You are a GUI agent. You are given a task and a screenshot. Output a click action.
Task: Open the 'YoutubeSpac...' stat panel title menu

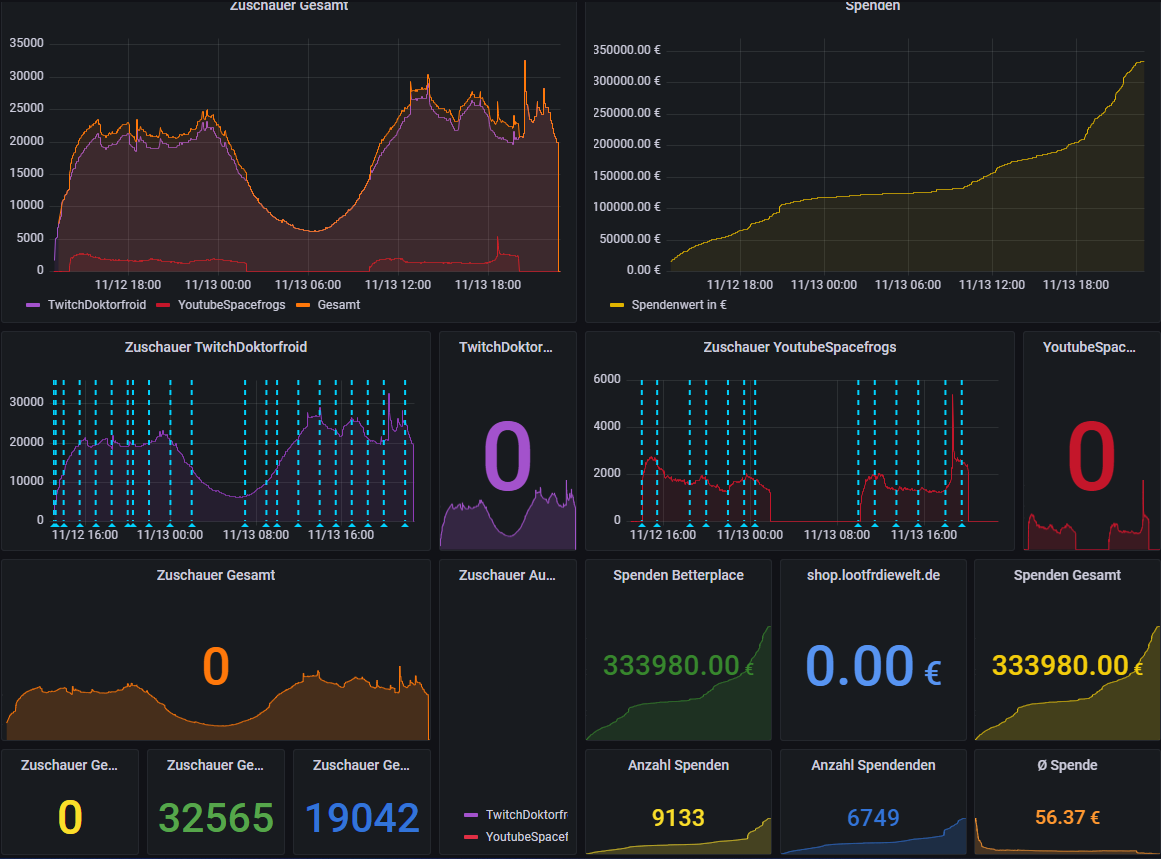(1089, 347)
